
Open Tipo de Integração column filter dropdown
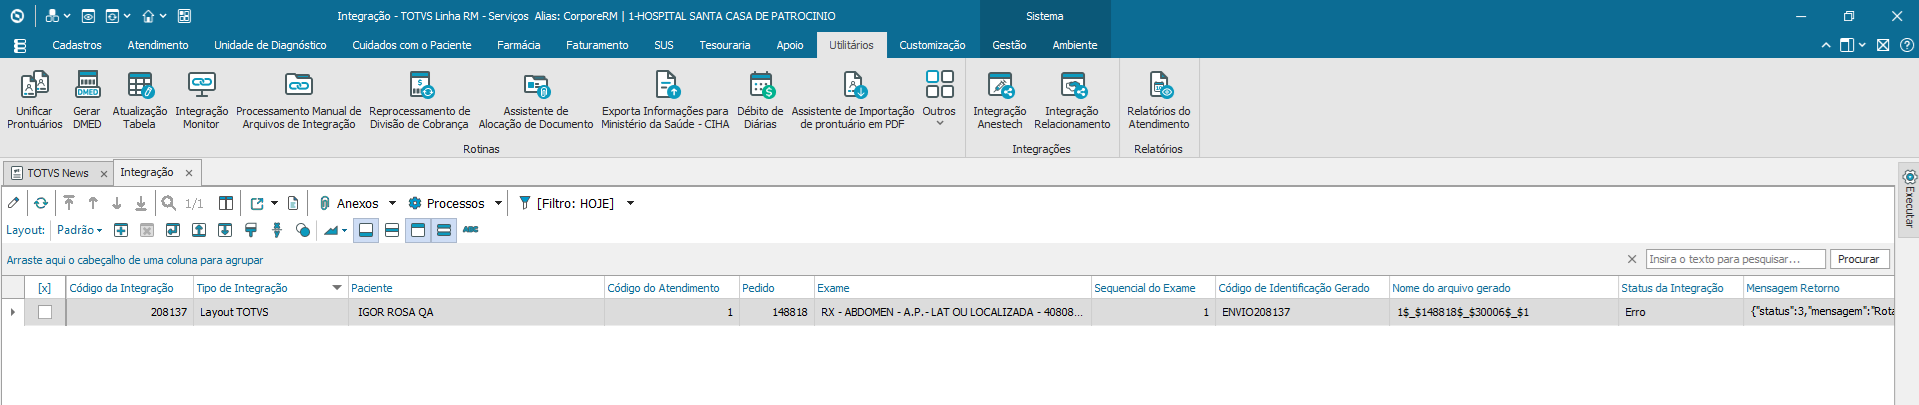337,288
